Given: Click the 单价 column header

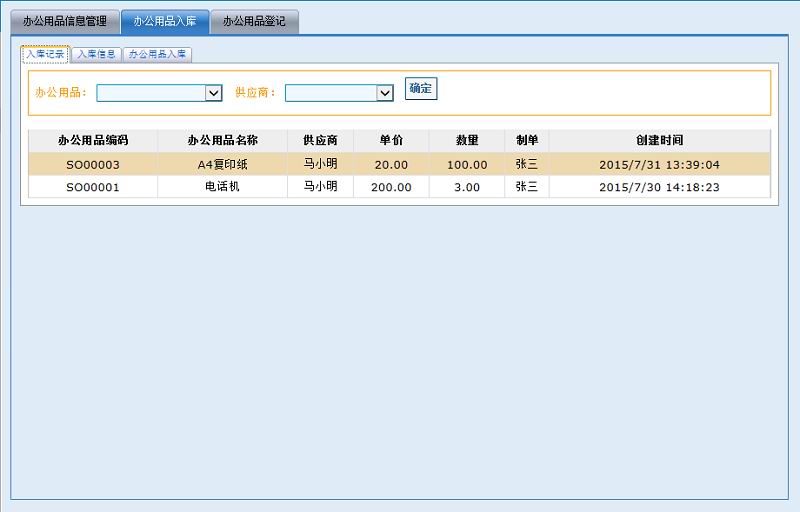Looking at the screenshot, I should coord(391,140).
